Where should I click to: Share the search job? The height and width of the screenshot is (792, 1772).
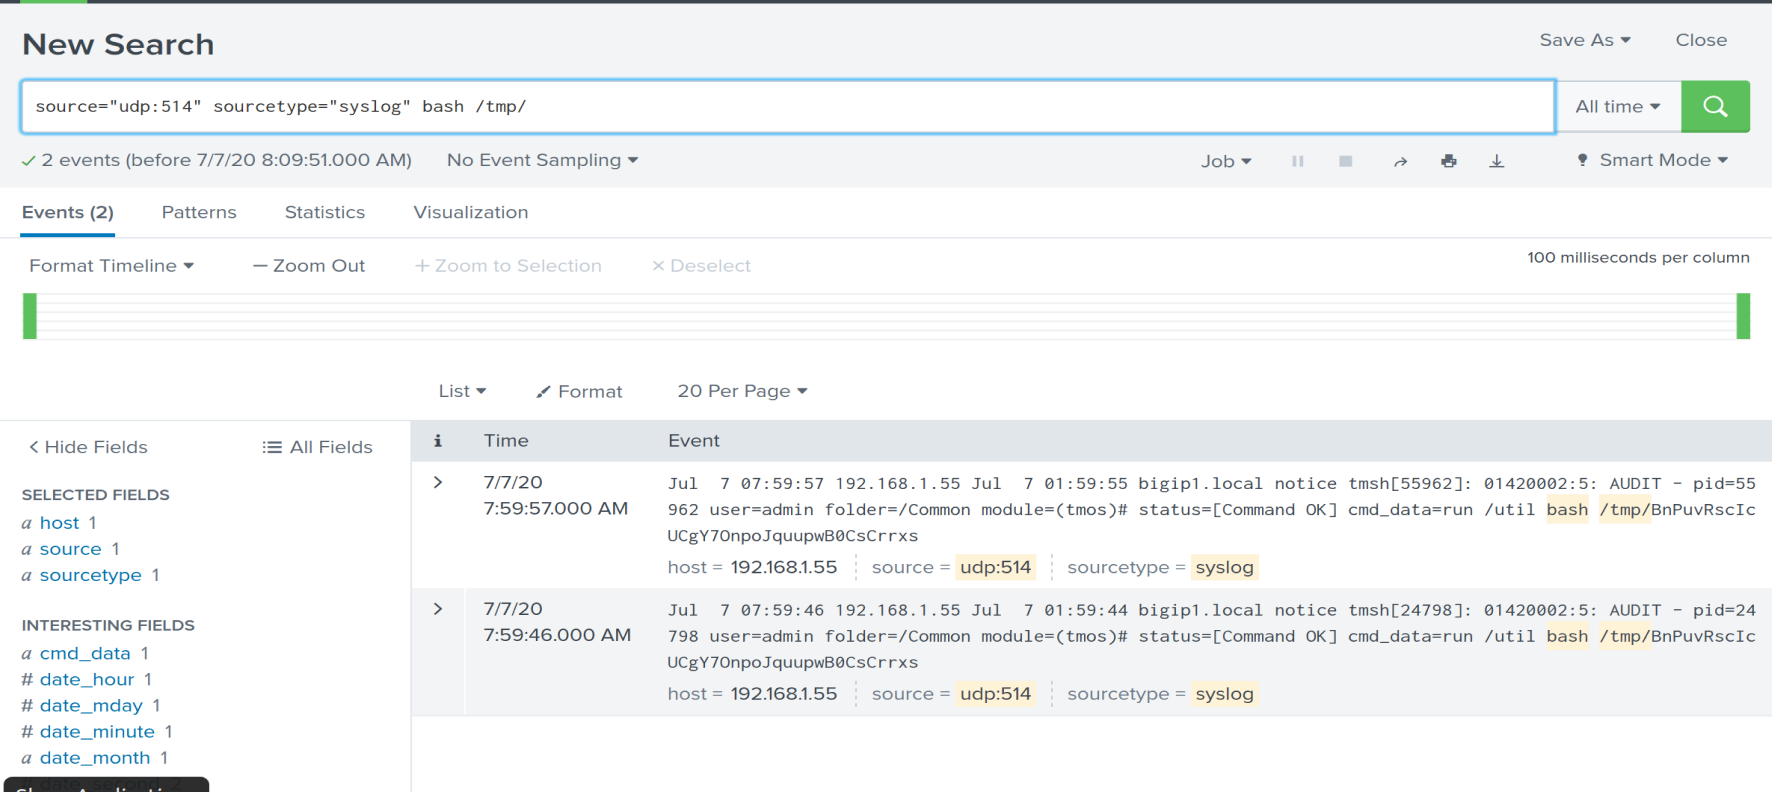pyautogui.click(x=1400, y=161)
